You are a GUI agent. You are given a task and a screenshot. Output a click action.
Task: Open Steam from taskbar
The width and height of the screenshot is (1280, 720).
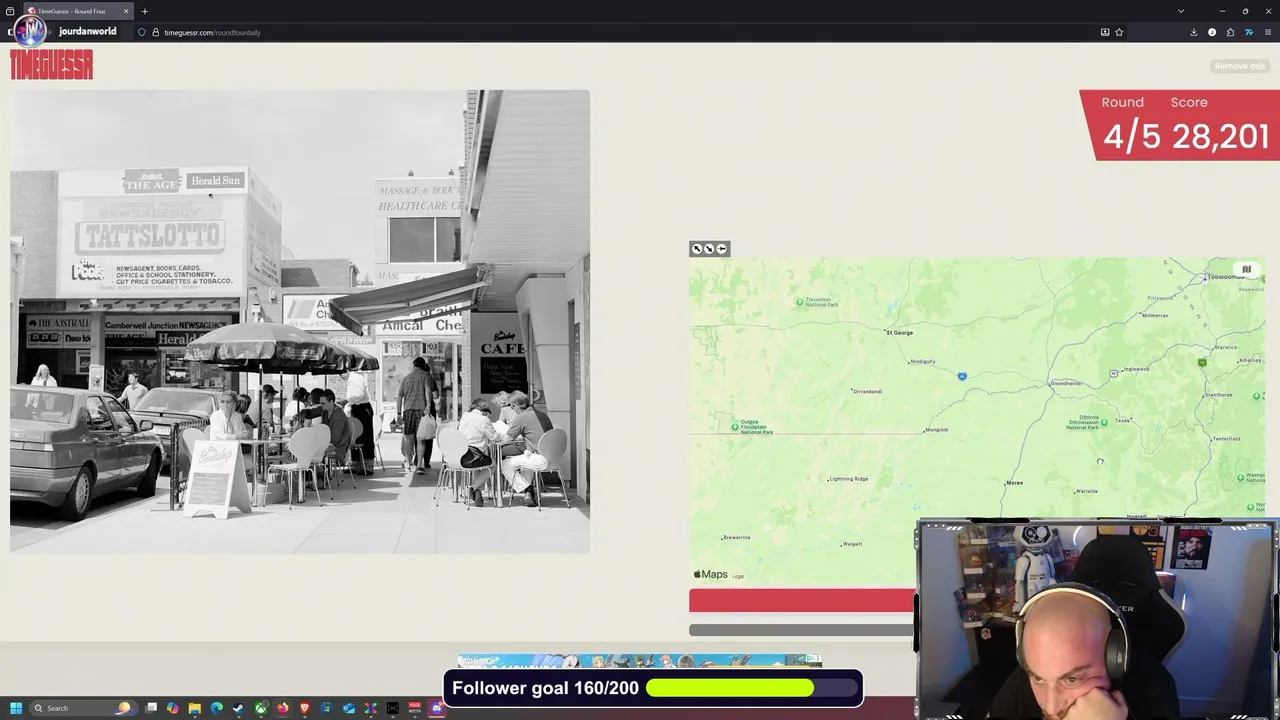tap(238, 708)
